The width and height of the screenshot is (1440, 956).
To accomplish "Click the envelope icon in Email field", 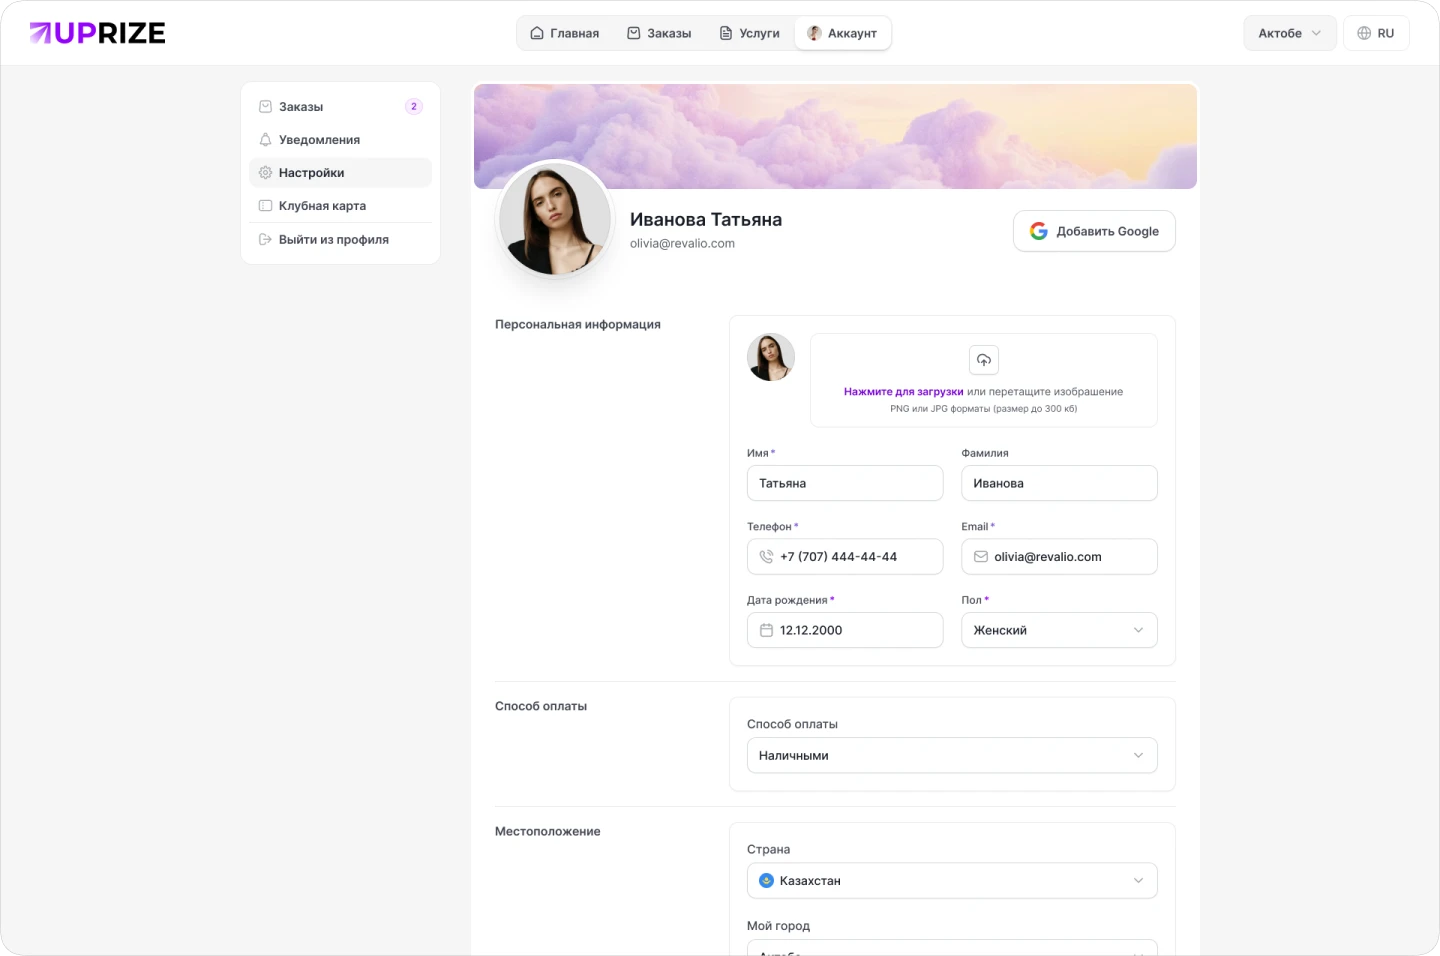I will [981, 557].
